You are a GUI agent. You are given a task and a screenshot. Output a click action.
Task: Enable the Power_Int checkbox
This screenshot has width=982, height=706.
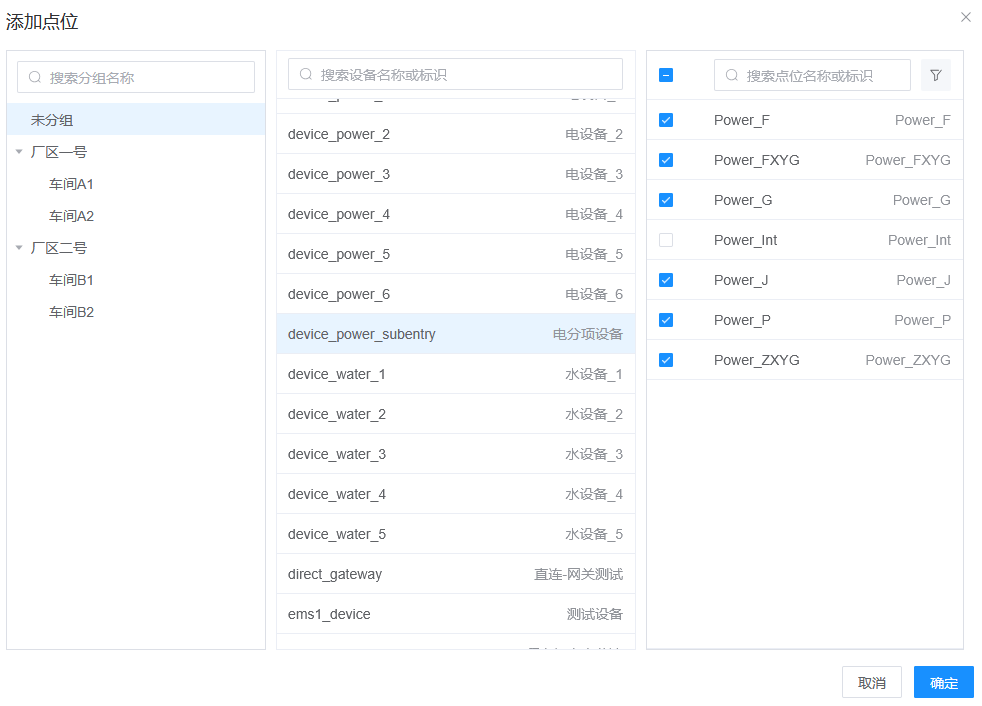pyautogui.click(x=666, y=240)
